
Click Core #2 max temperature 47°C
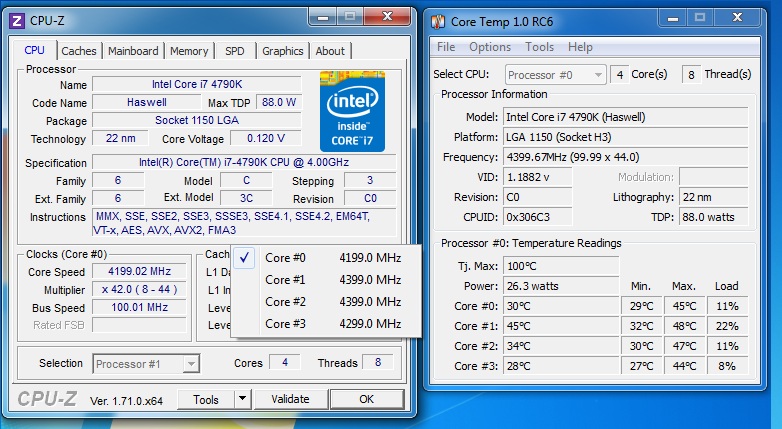684,346
